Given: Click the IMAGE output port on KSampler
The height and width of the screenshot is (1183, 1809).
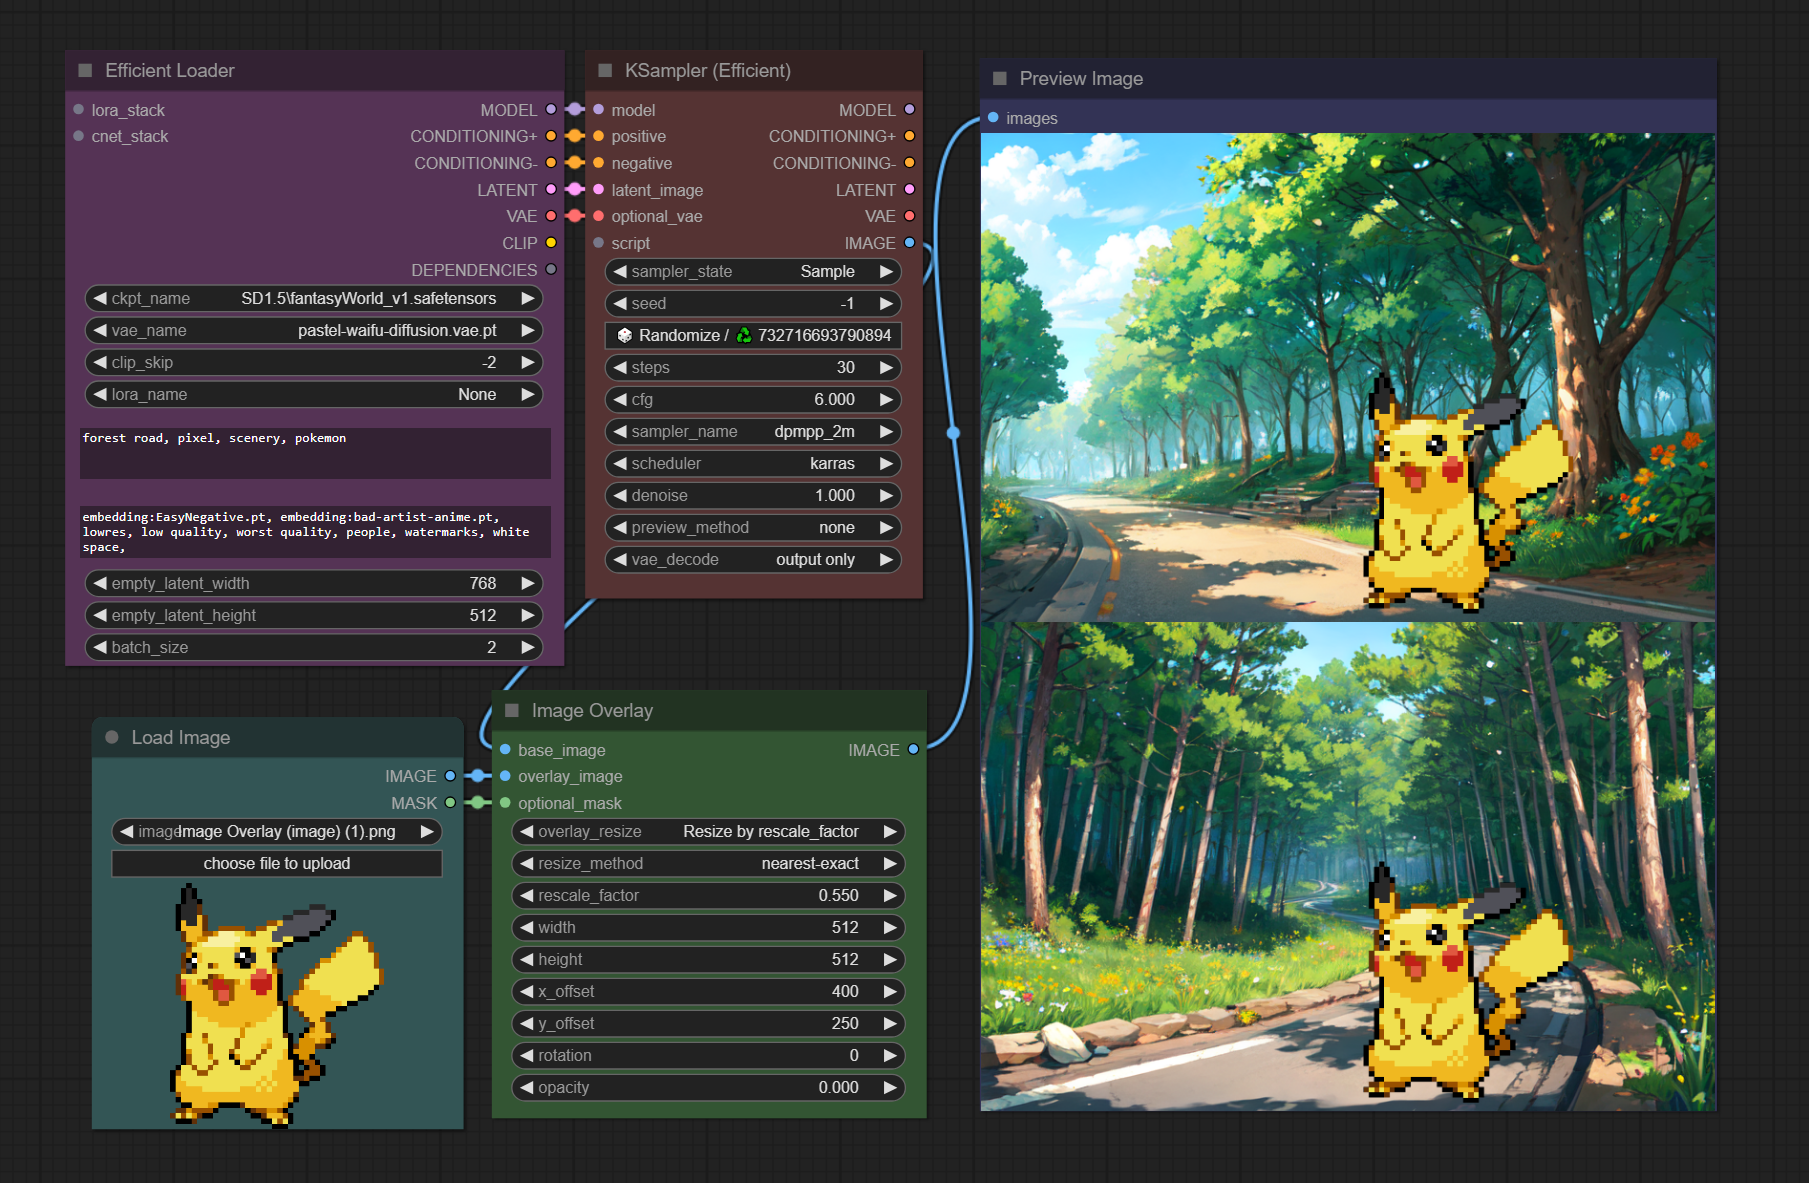Looking at the screenshot, I should click(x=909, y=243).
